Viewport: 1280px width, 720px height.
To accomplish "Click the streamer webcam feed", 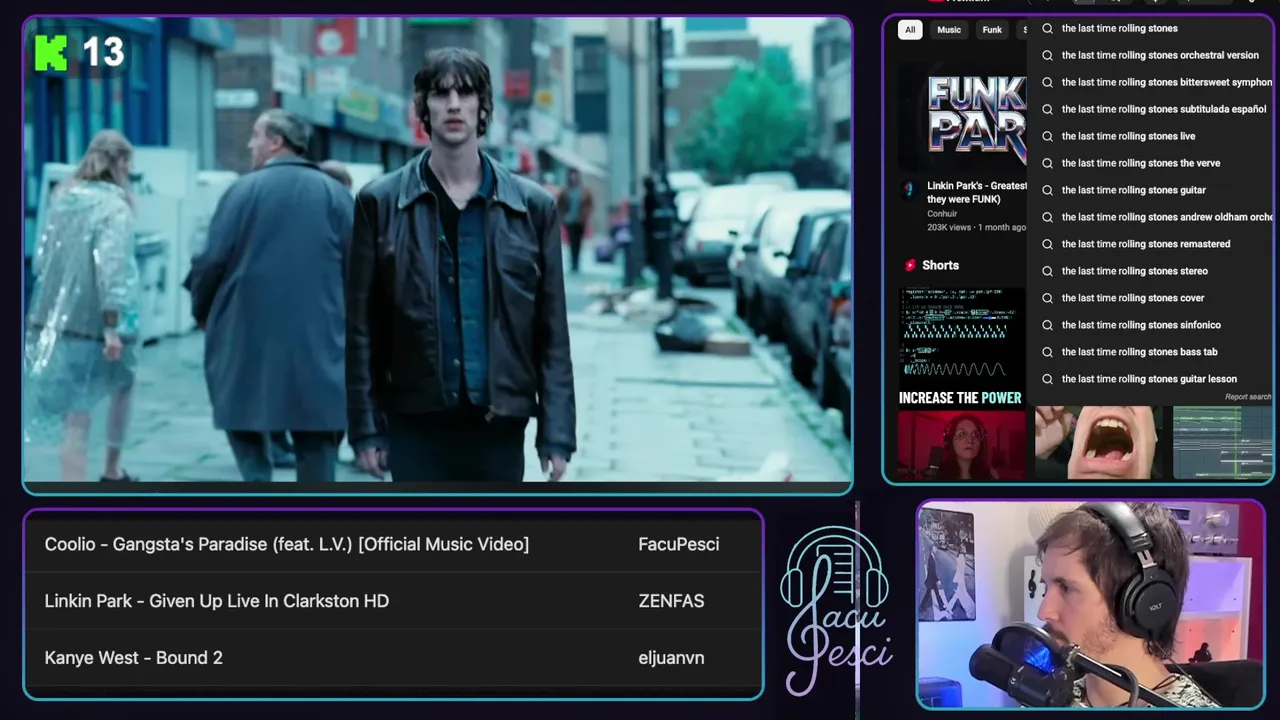I will click(x=1091, y=604).
